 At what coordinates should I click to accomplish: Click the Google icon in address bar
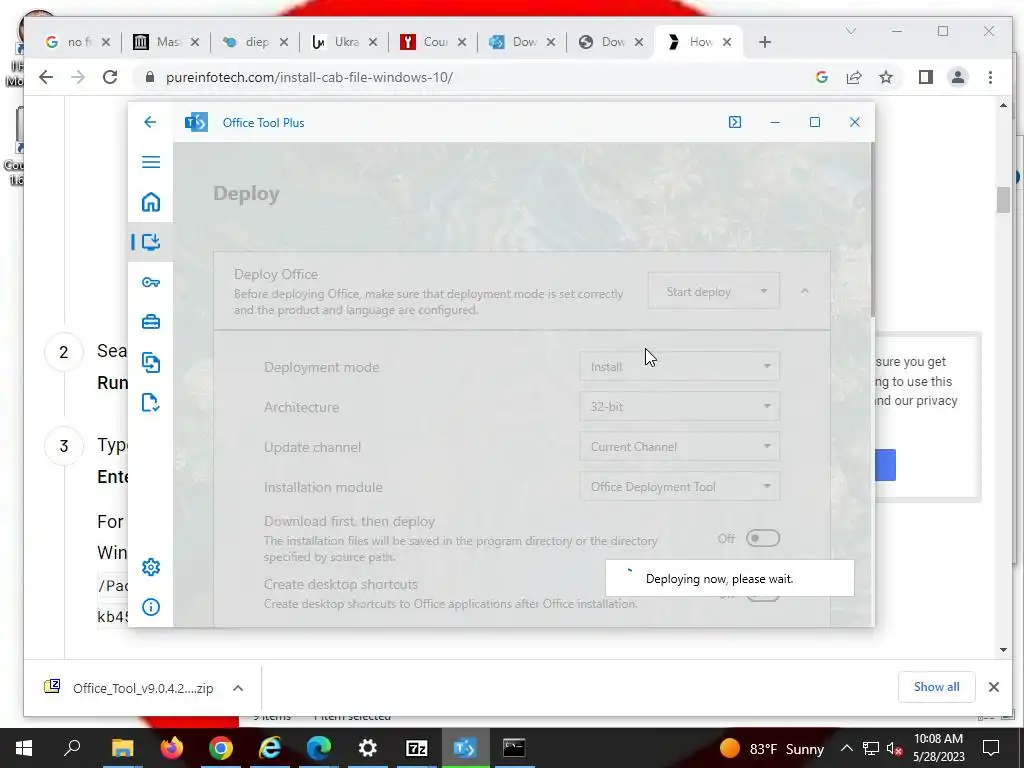(x=822, y=77)
